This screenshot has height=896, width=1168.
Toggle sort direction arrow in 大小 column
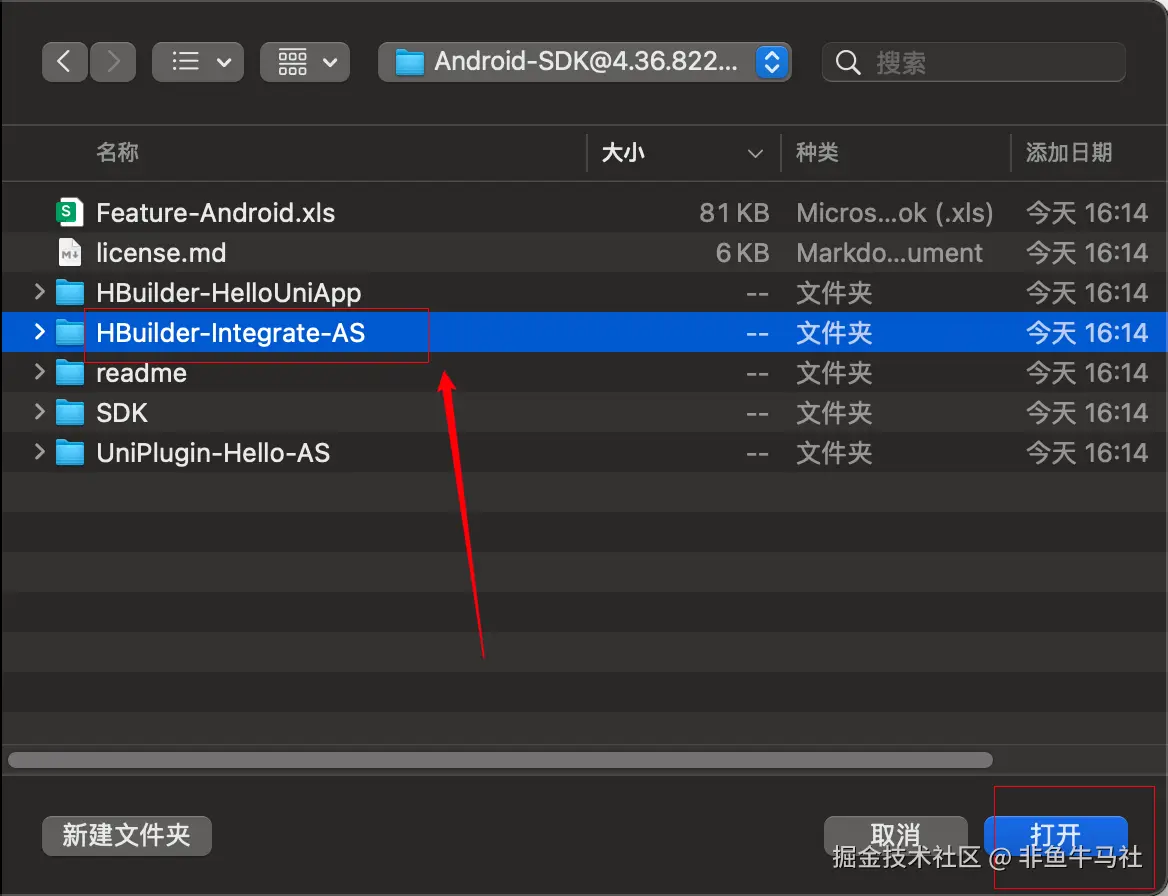755,153
